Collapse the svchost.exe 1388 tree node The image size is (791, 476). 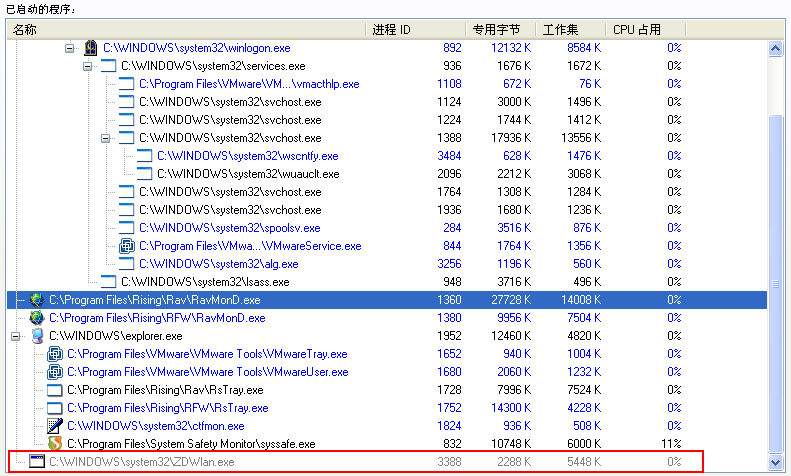click(105, 138)
